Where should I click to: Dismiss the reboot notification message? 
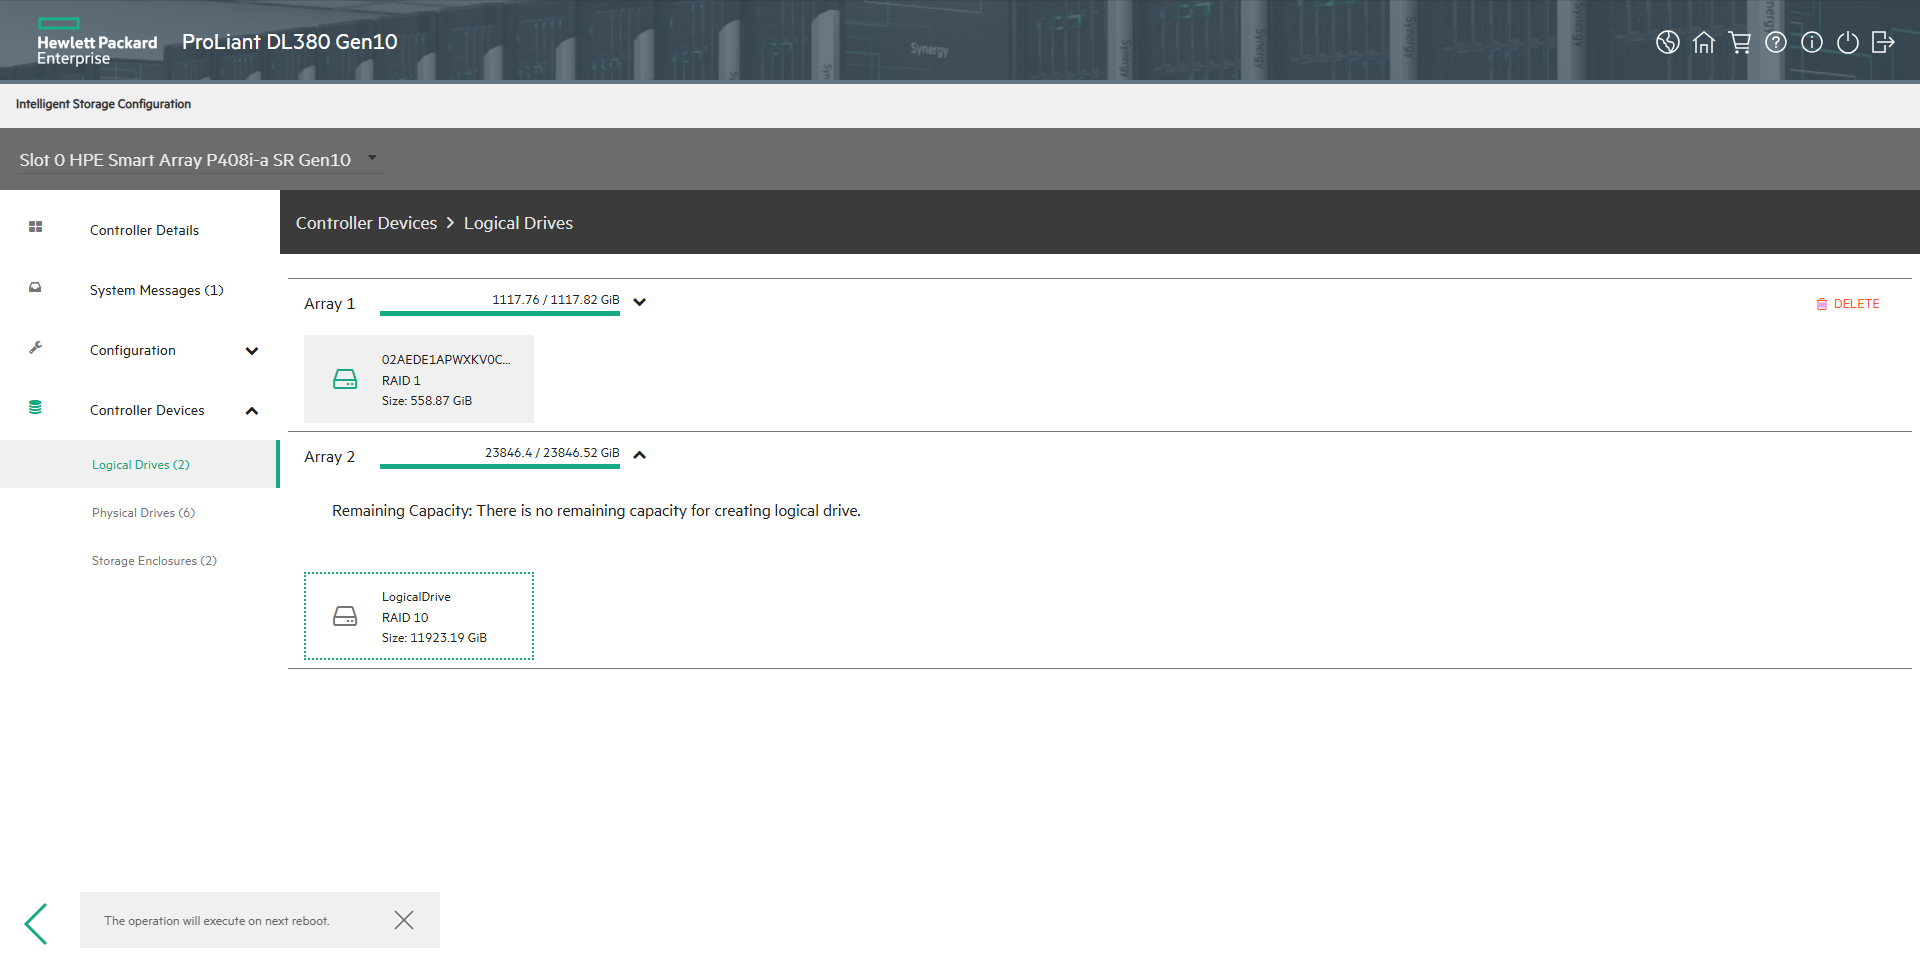tap(404, 920)
